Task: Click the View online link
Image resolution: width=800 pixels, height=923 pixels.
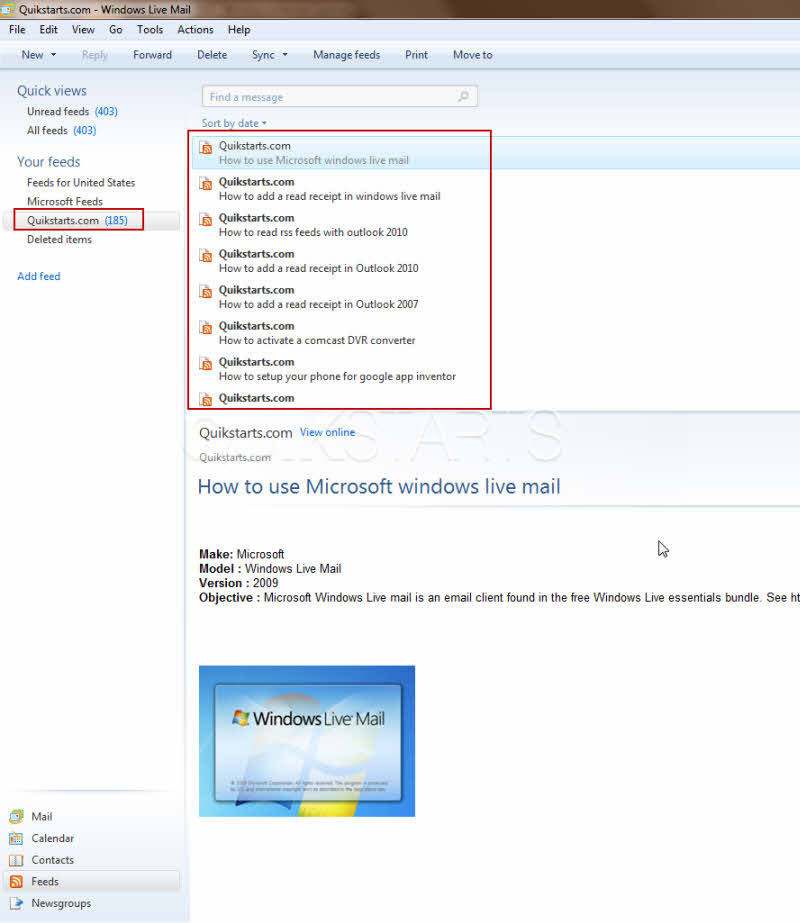Action: pos(327,432)
